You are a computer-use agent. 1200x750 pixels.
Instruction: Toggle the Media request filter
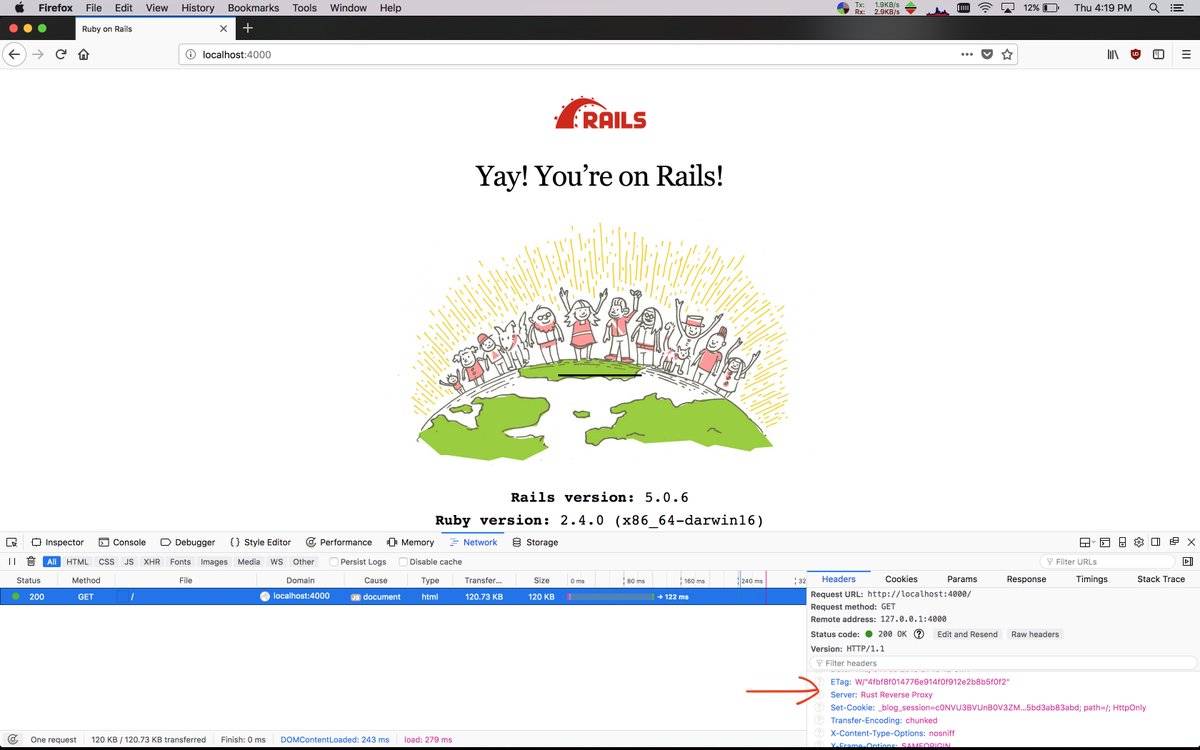tap(249, 562)
